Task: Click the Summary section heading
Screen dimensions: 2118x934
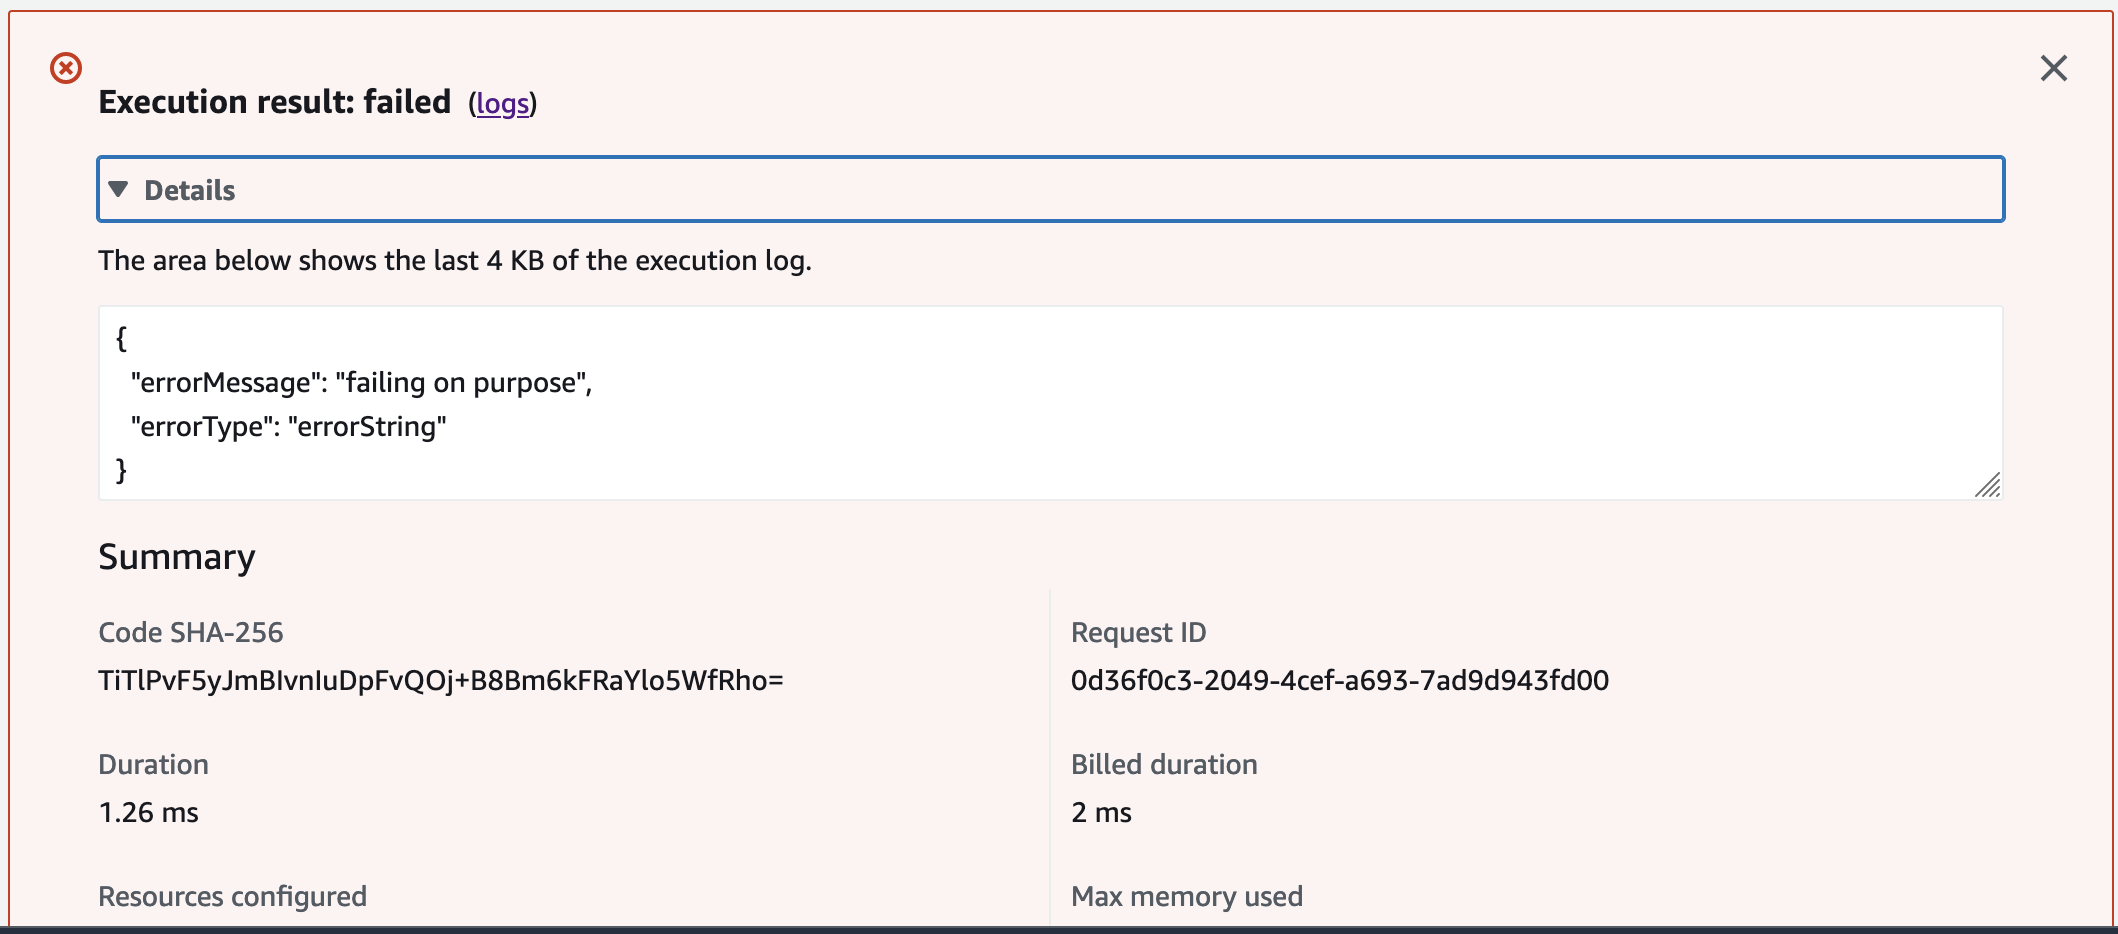Action: click(176, 556)
